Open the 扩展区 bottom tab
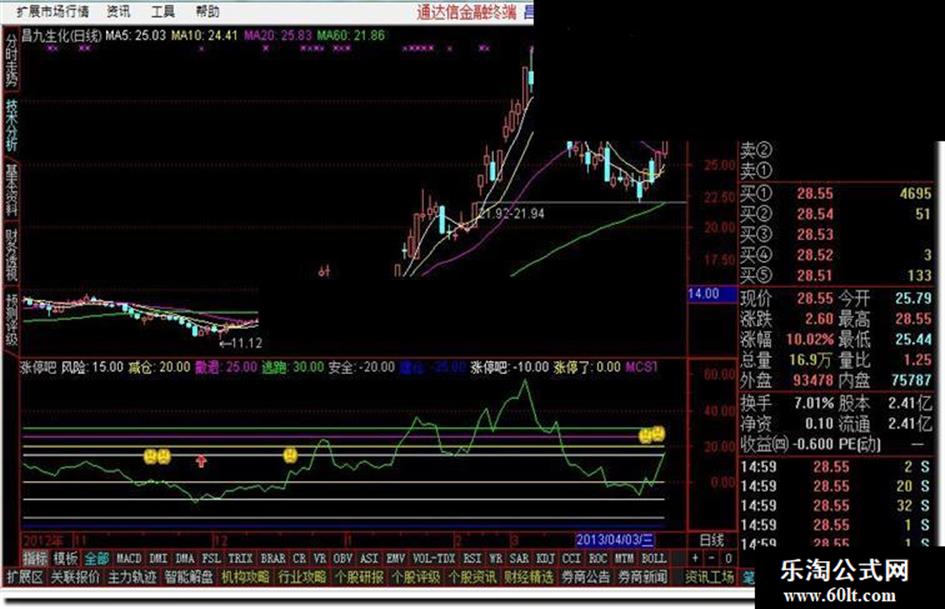Viewport: 945px width, 609px height. [25, 577]
